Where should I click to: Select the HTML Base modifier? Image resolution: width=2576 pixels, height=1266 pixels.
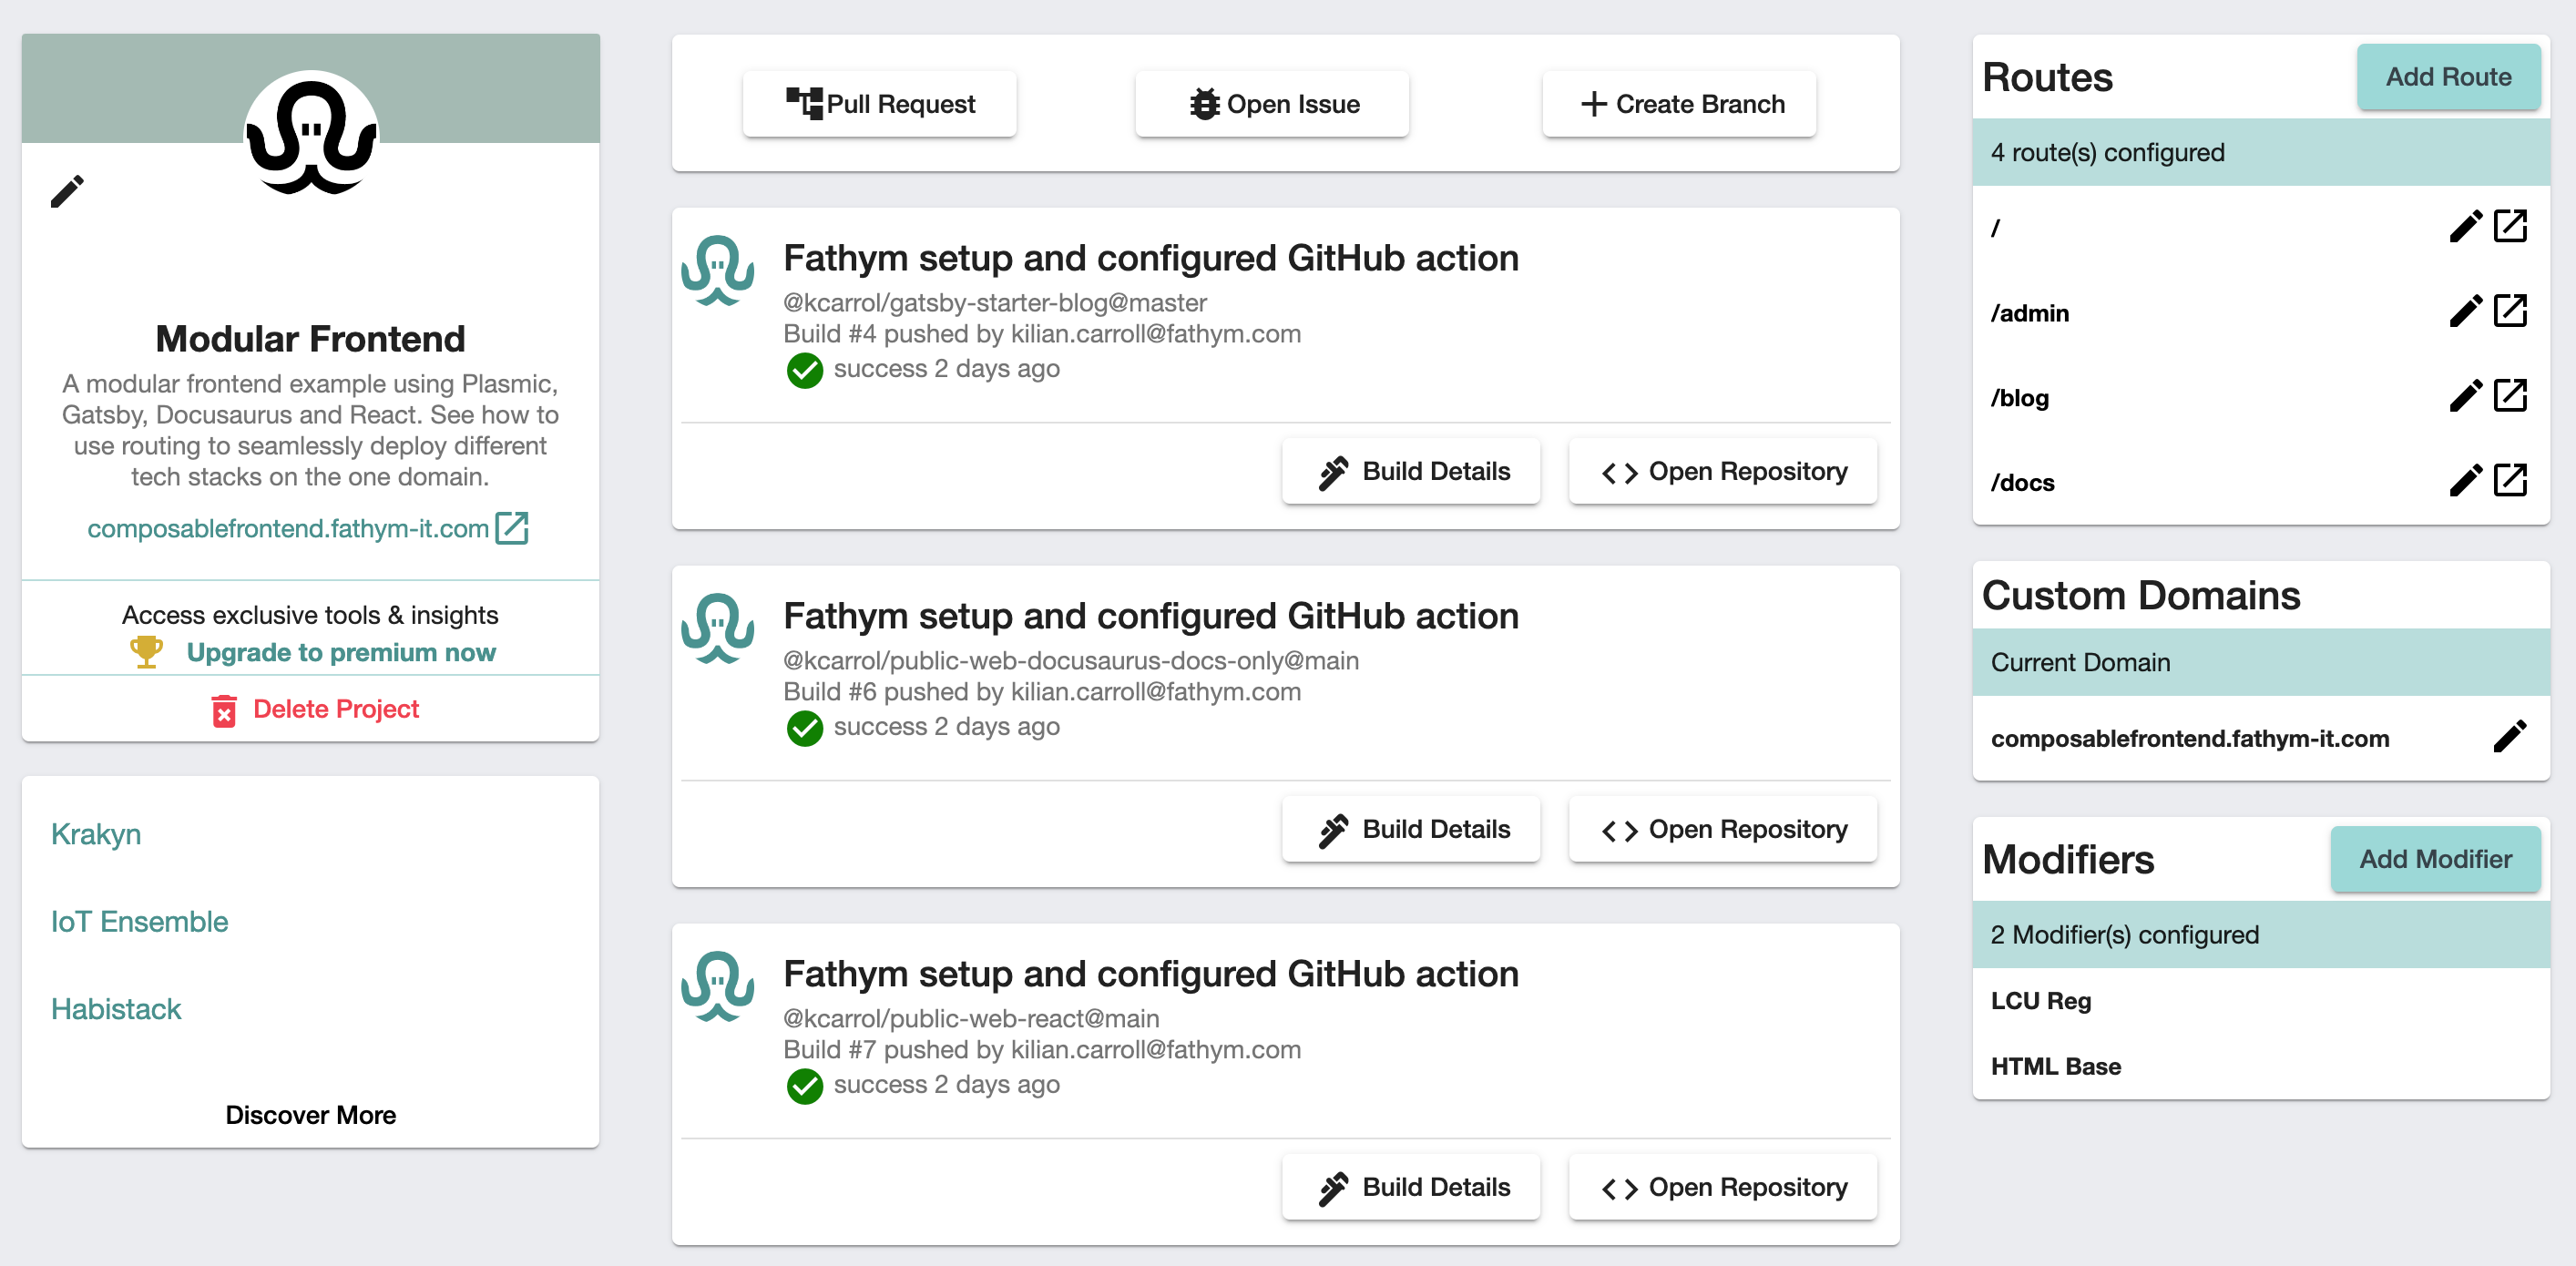(x=2055, y=1066)
